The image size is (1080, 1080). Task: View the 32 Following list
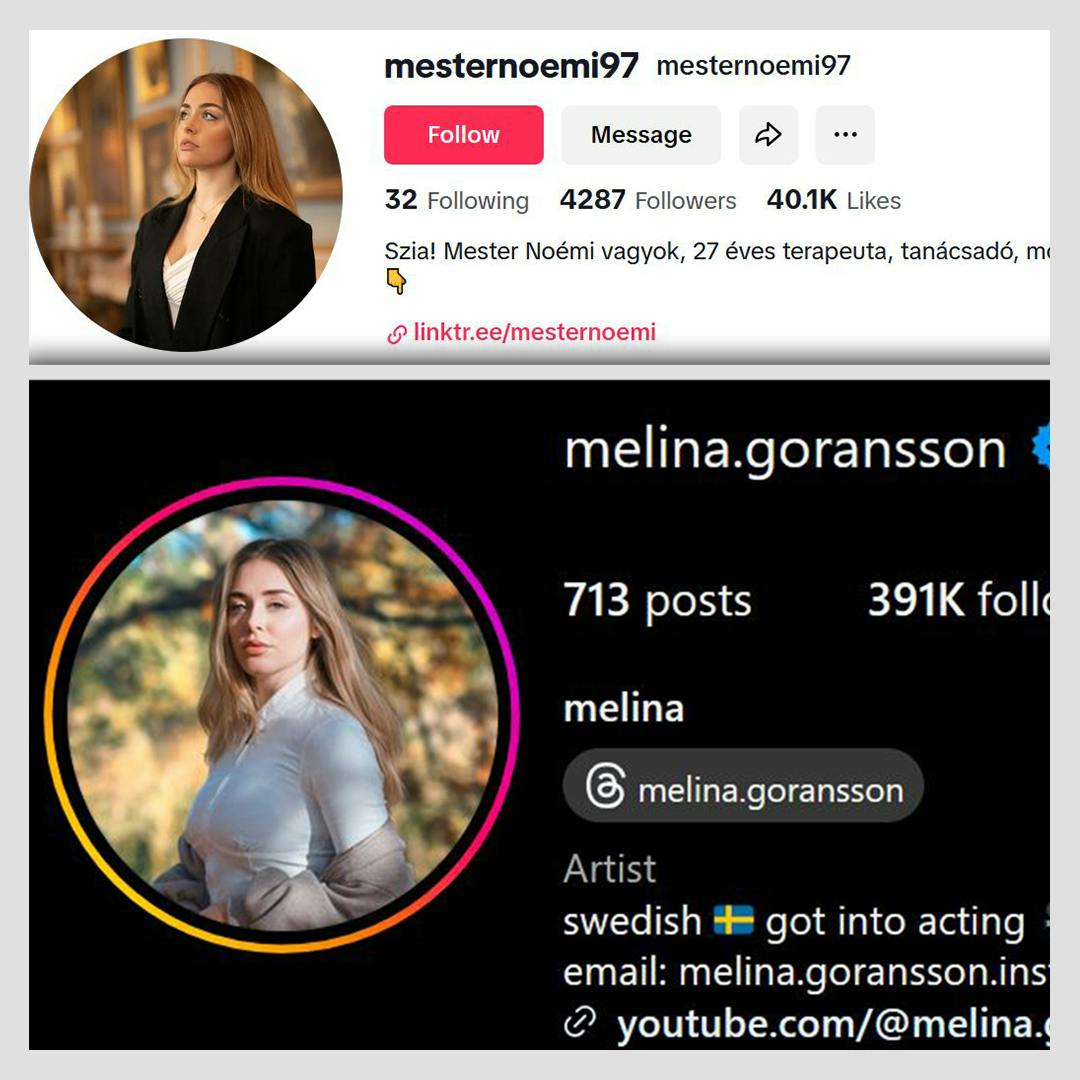click(x=457, y=200)
